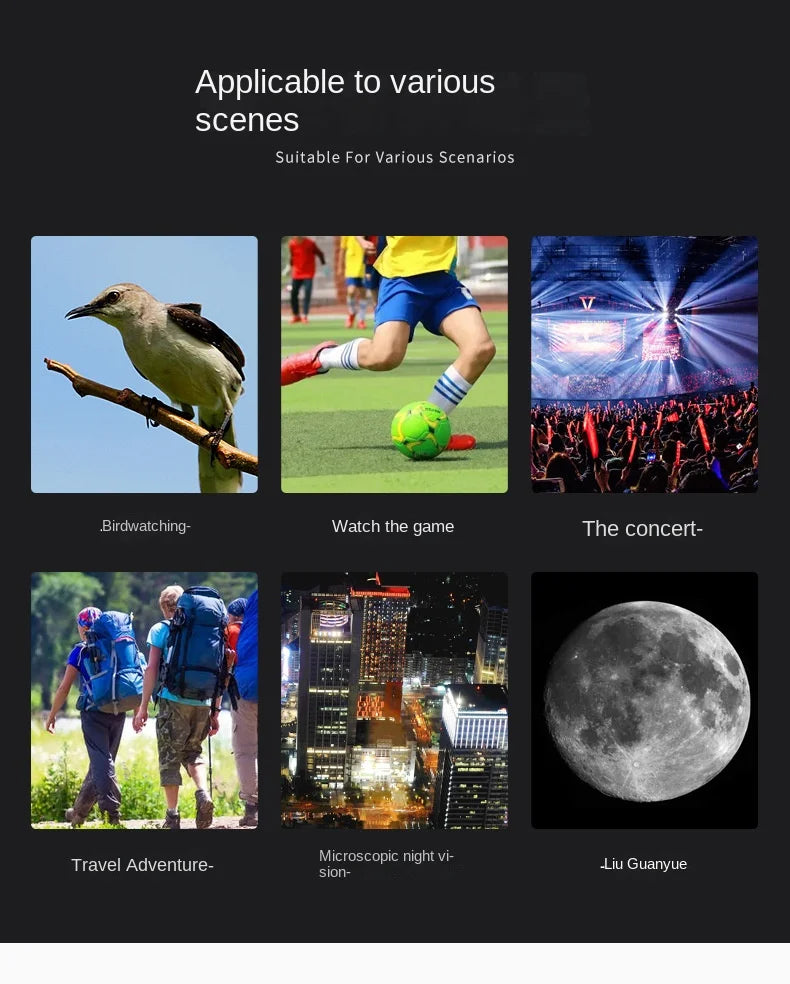
Task: Select the soccer player kicking ball image
Action: coord(394,364)
